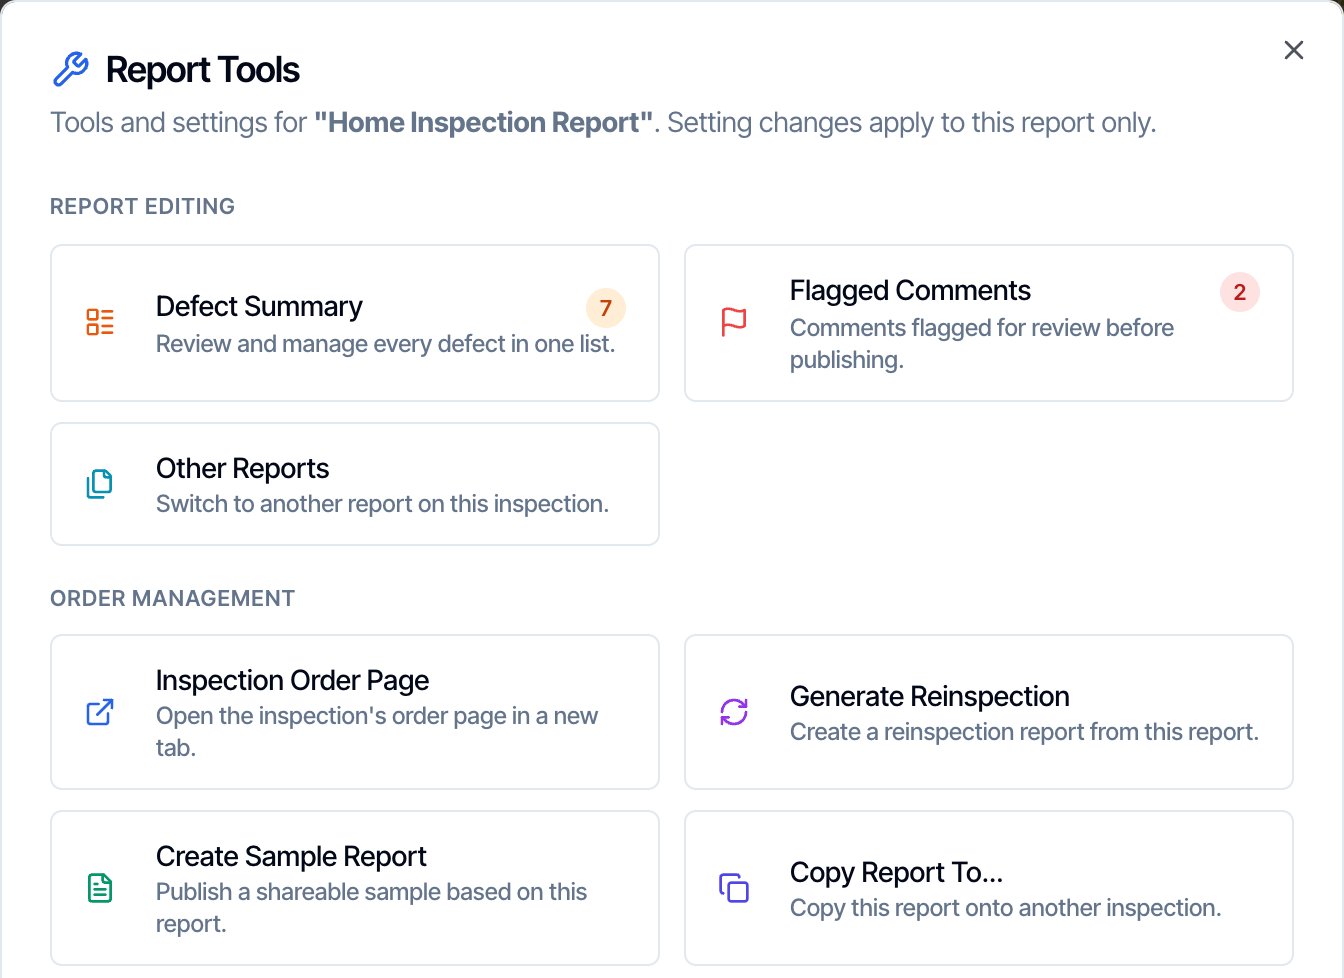This screenshot has width=1344, height=978.
Task: Switch to Other Reports
Action: click(355, 484)
